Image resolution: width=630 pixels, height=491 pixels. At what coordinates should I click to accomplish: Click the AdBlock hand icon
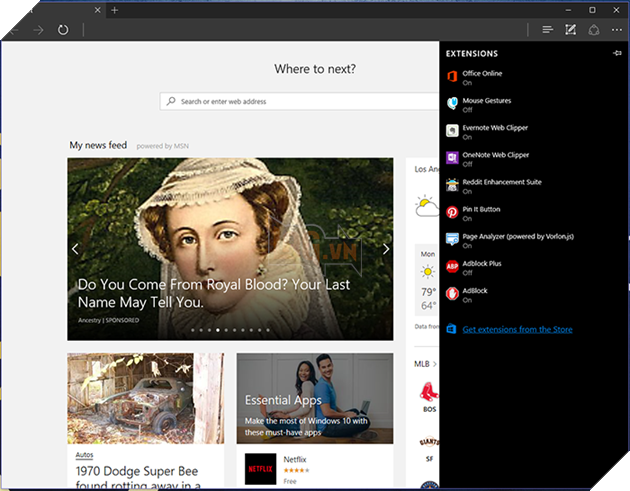(x=452, y=293)
